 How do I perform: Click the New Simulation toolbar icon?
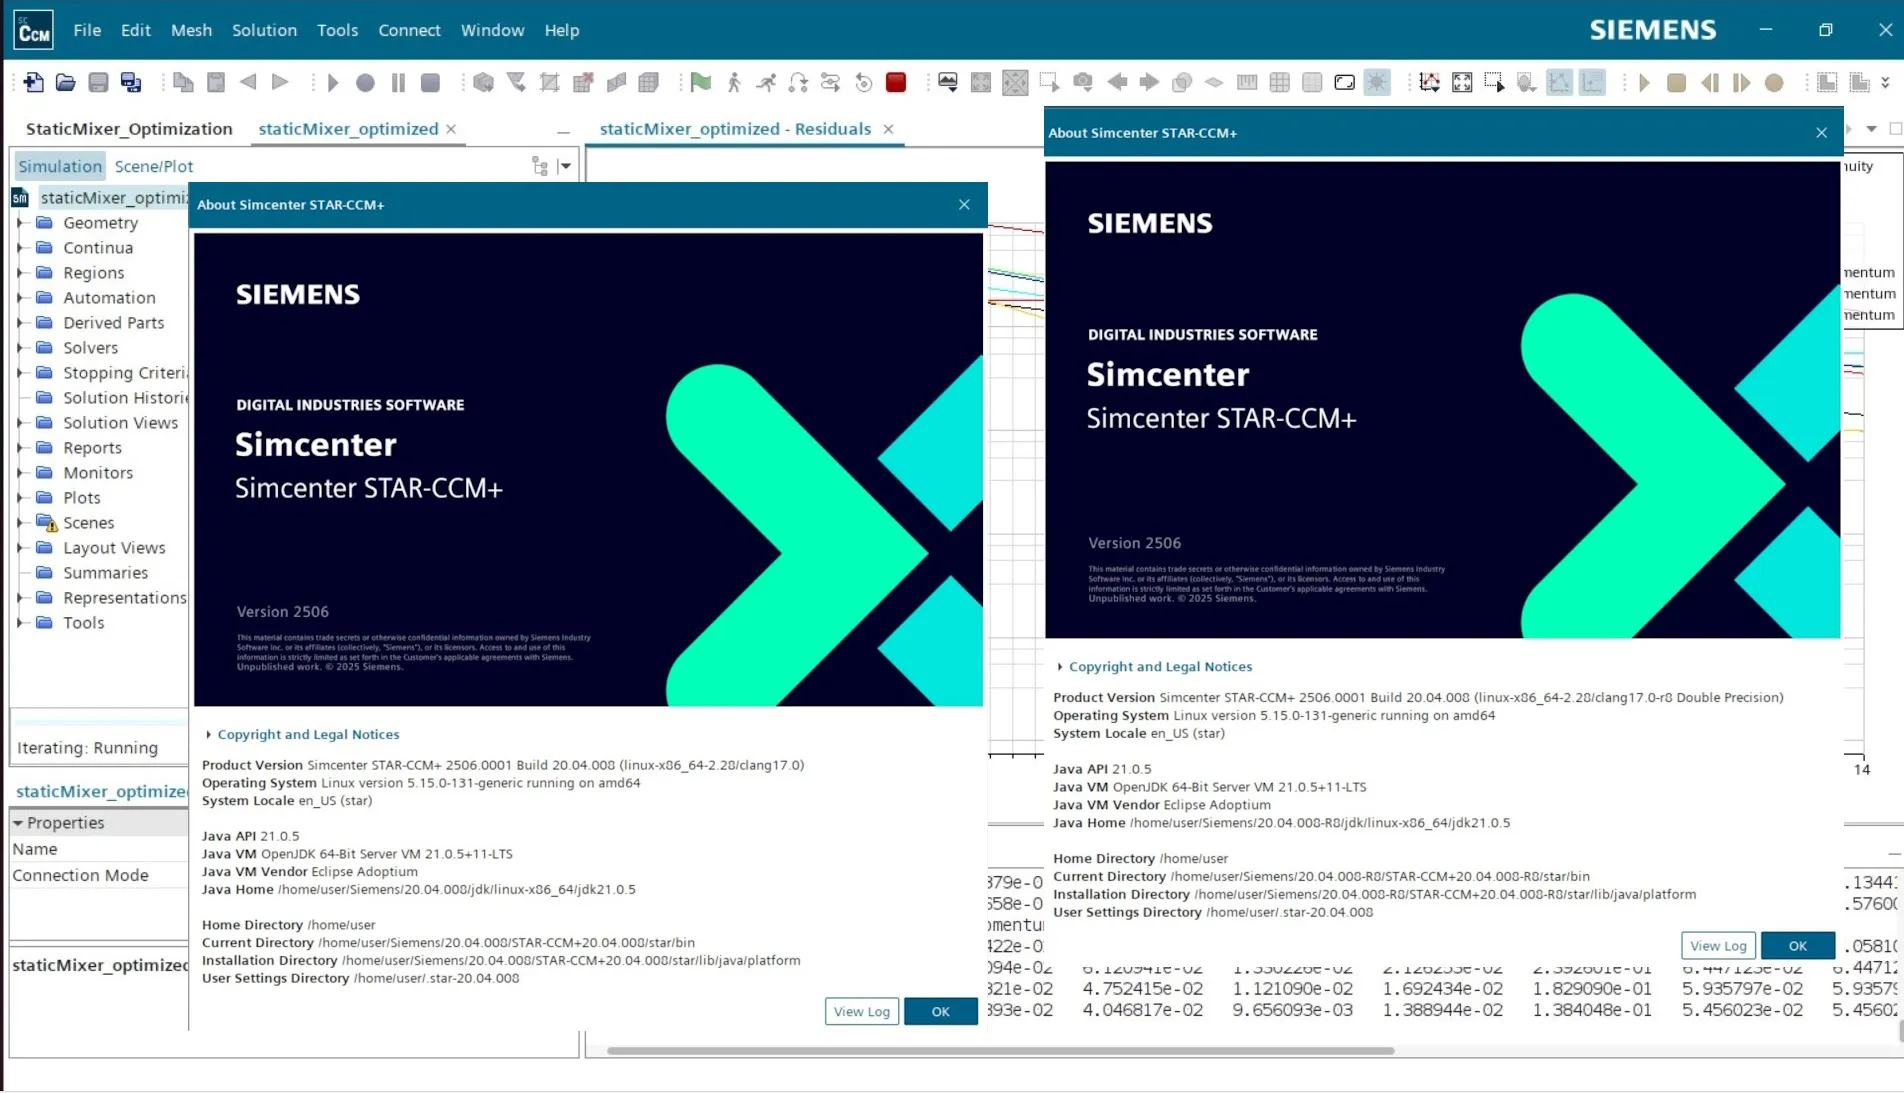click(33, 83)
